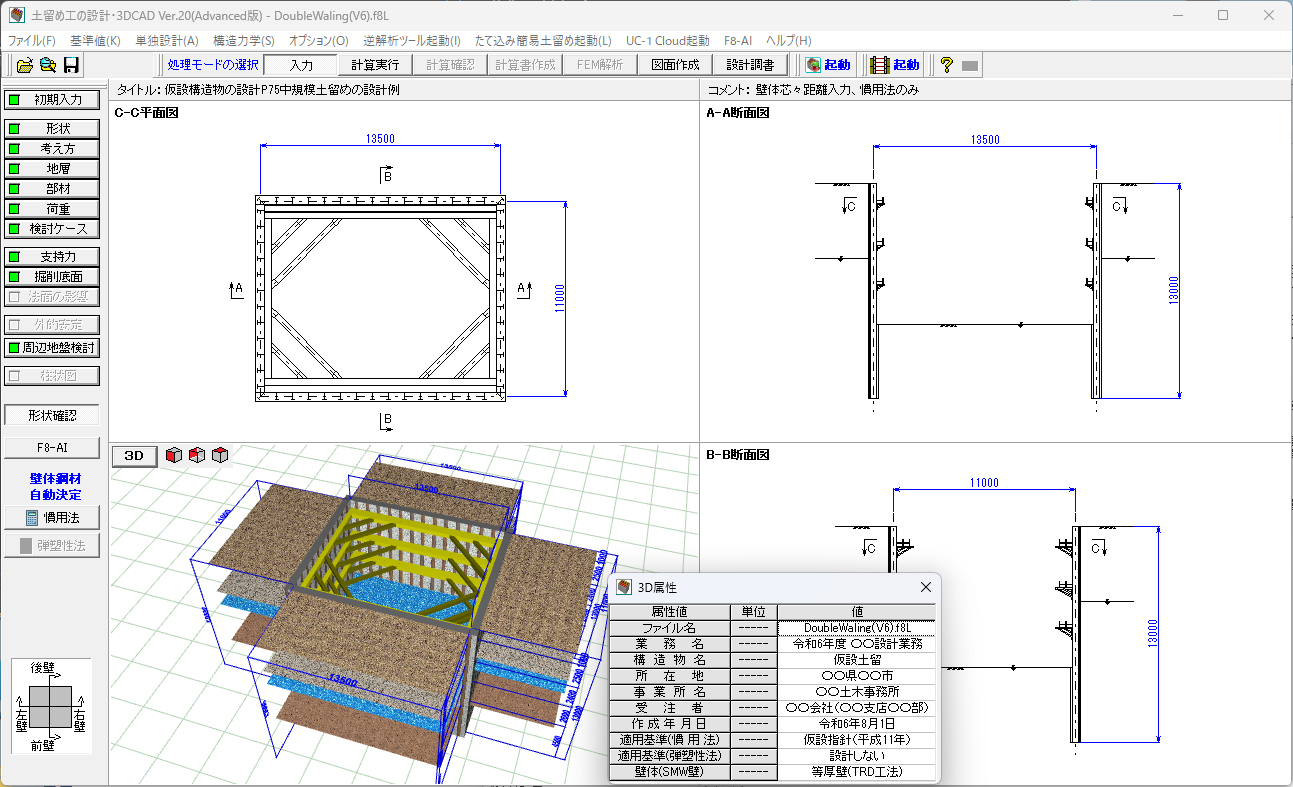1293x787 pixels.
Task: Open the 掘削底面 input button
Action: pyautogui.click(x=52, y=277)
